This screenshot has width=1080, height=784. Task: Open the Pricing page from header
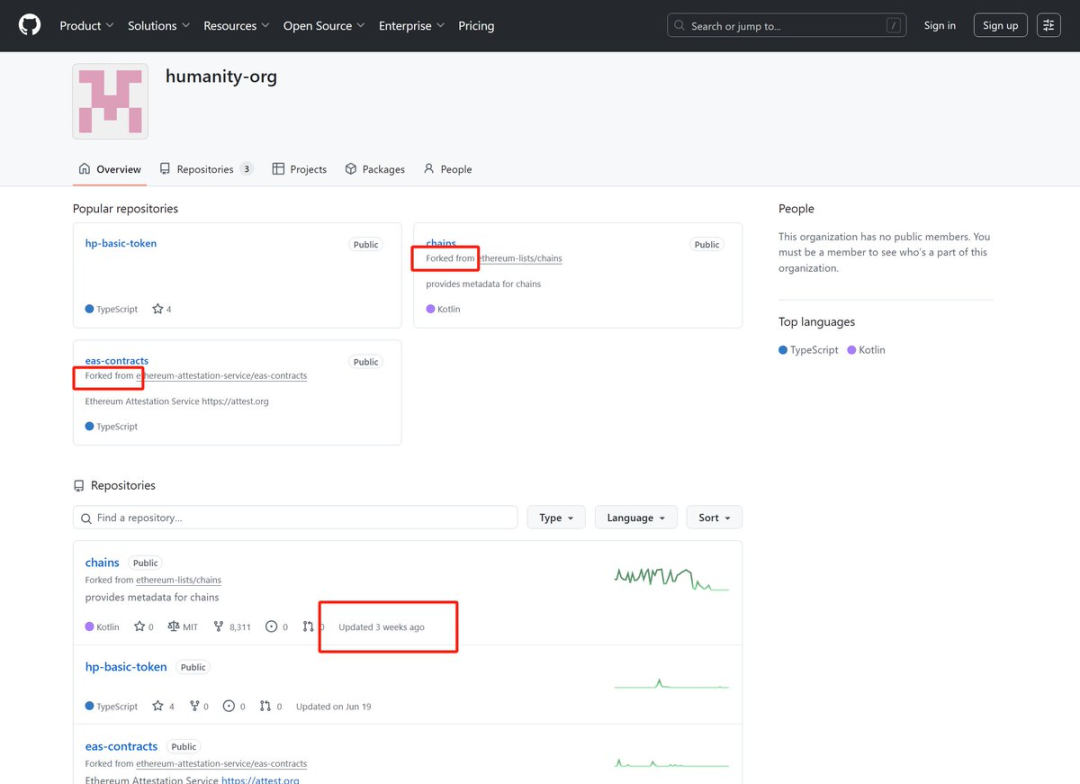(476, 25)
